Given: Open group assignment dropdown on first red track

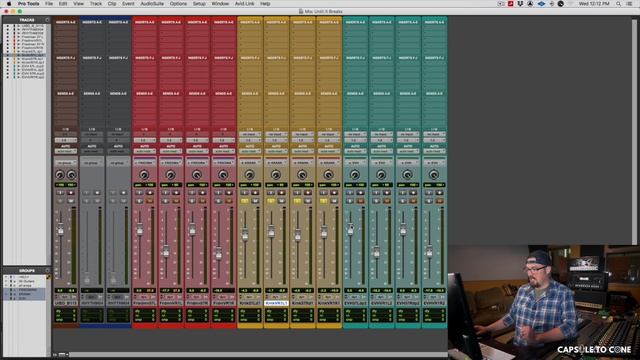Looking at the screenshot, I should [x=144, y=163].
